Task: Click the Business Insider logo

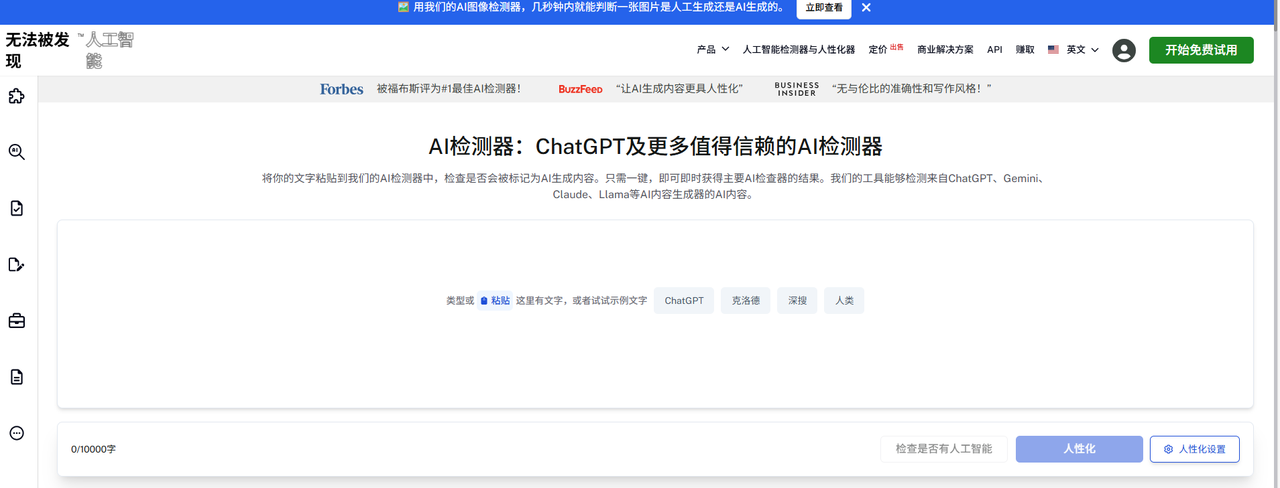Action: pyautogui.click(x=797, y=89)
